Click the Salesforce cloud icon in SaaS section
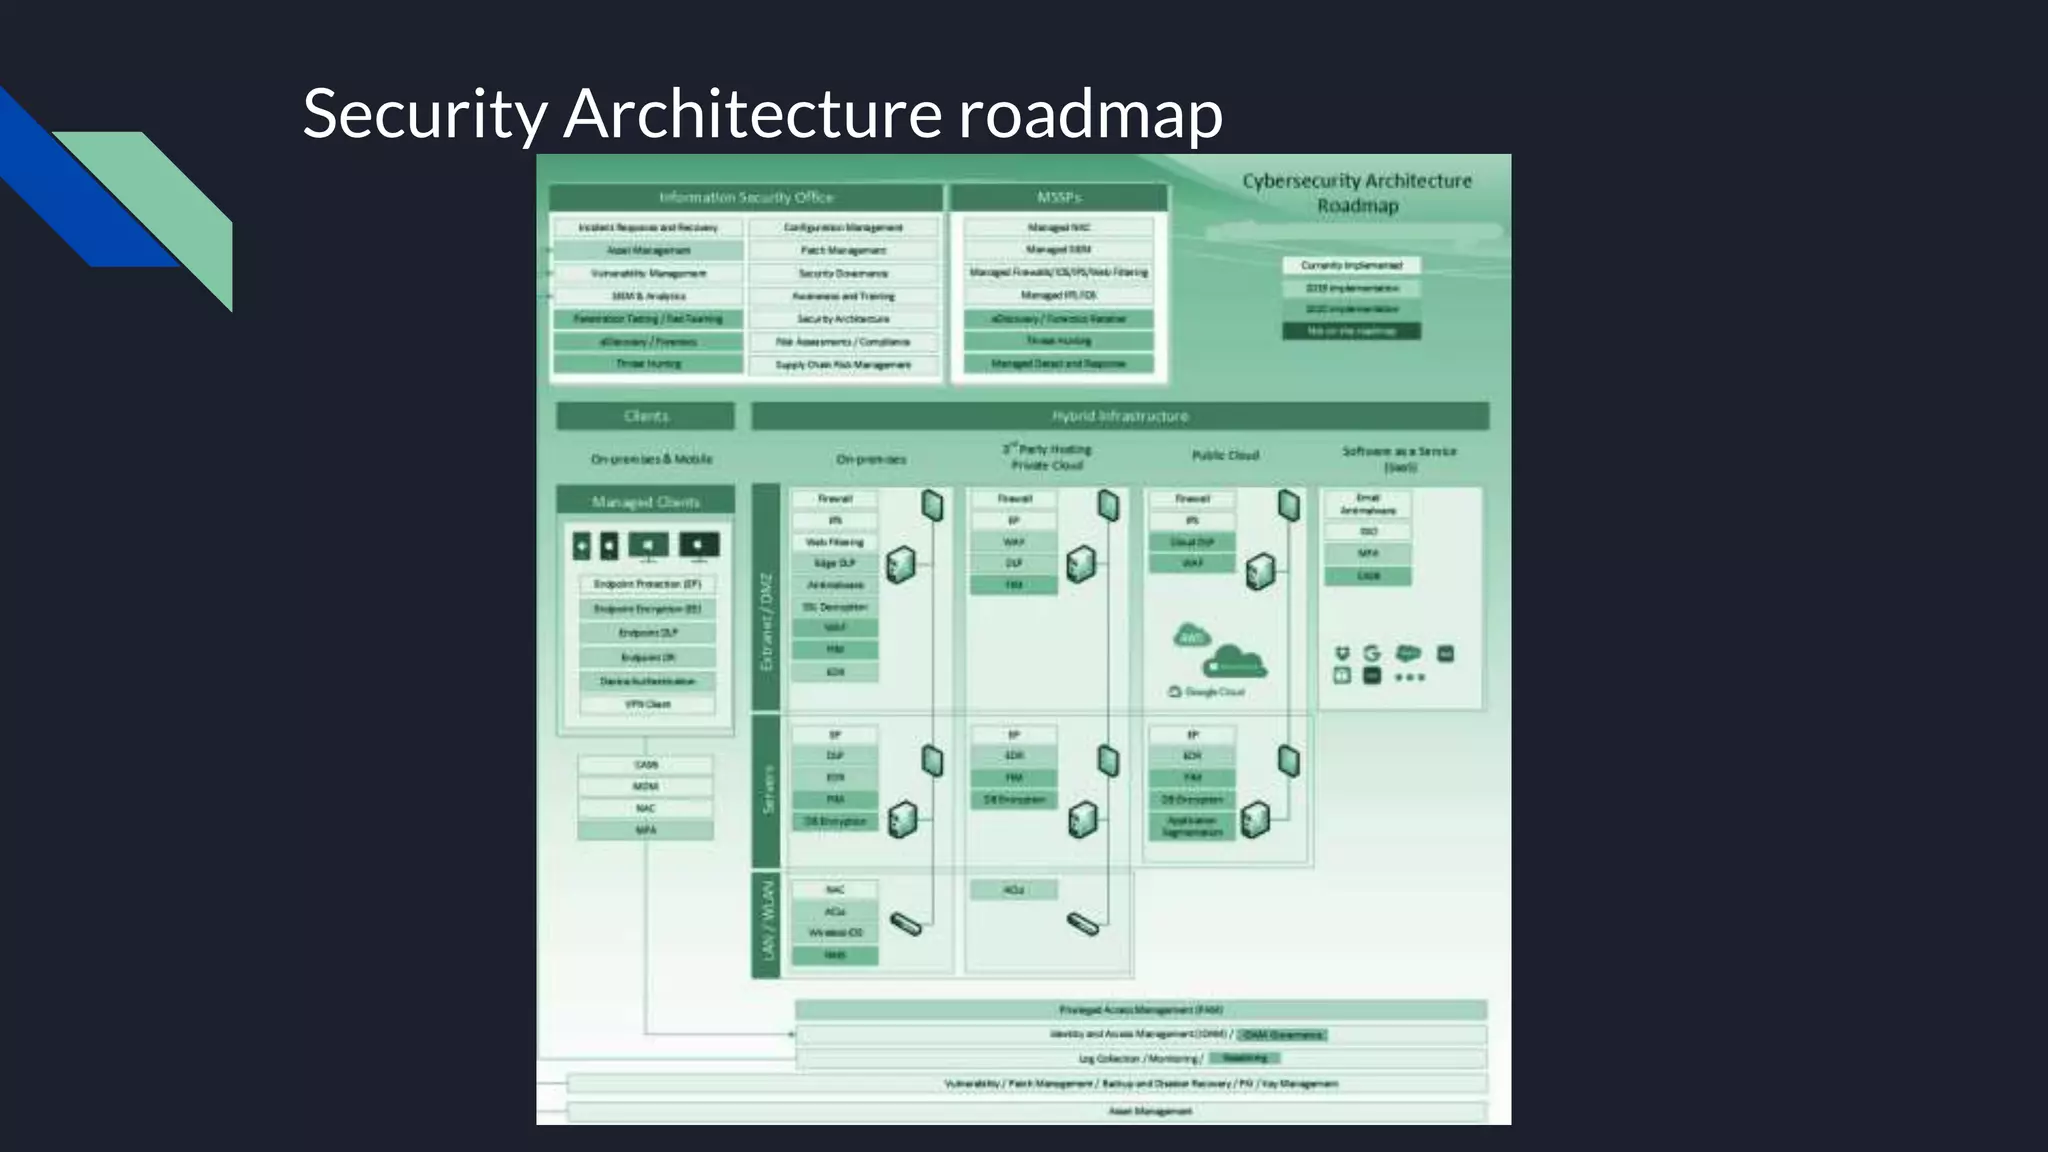Viewport: 2048px width, 1152px height. [x=1408, y=653]
